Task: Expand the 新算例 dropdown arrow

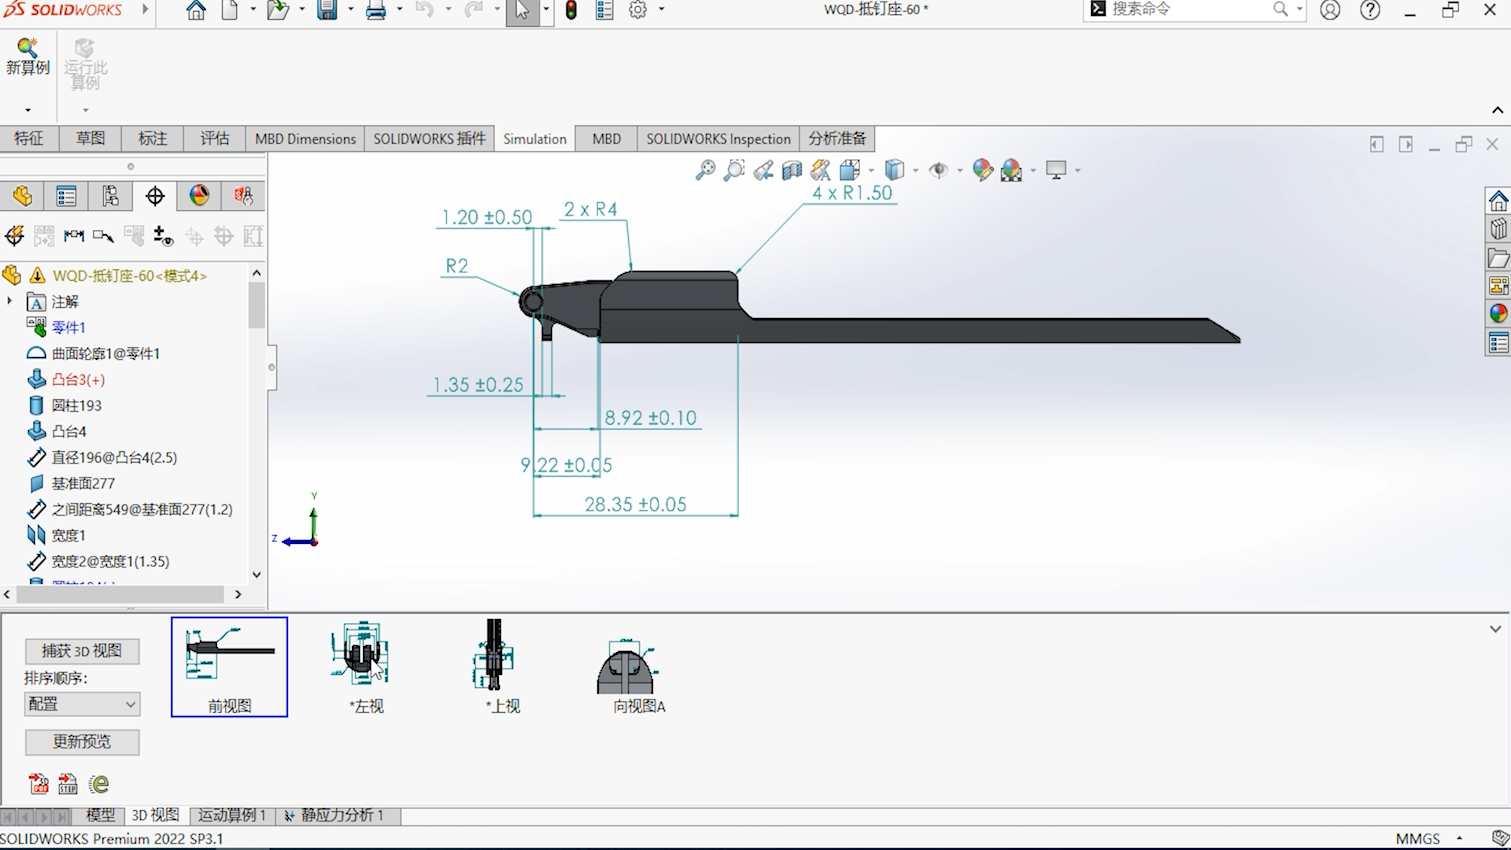Action: pos(27,110)
